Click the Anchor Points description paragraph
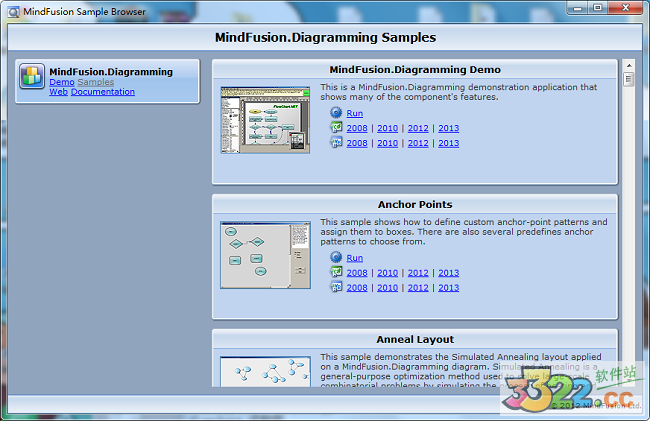This screenshot has height=421, width=650. pos(464,232)
